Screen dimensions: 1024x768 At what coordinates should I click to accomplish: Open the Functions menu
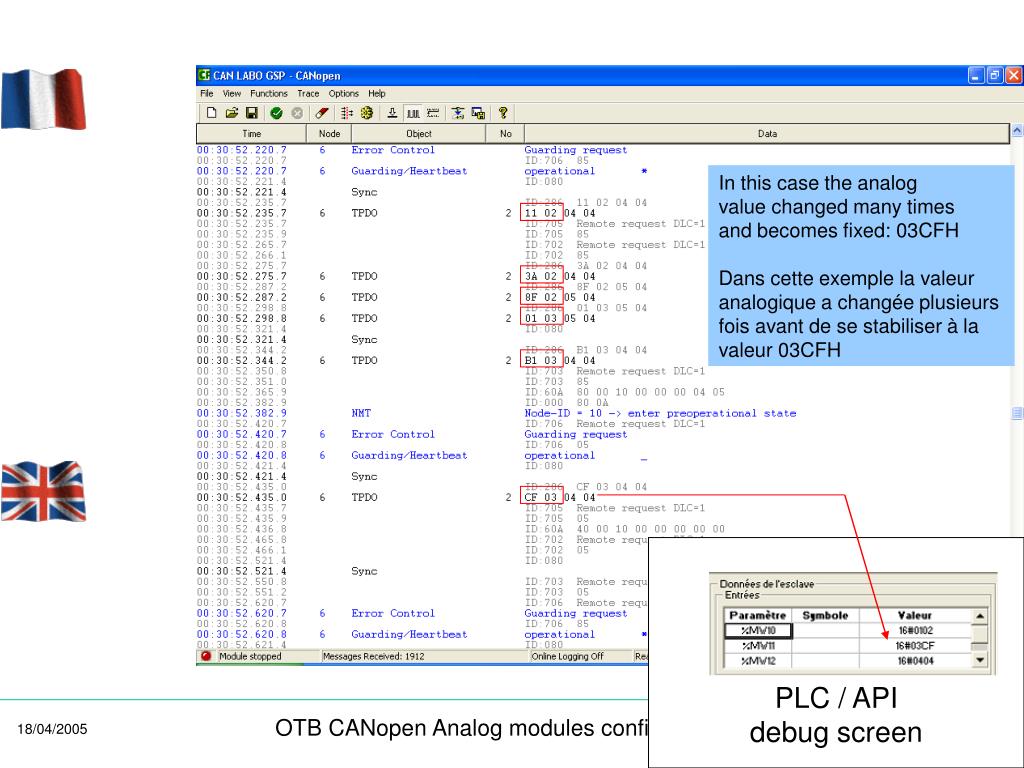point(268,93)
